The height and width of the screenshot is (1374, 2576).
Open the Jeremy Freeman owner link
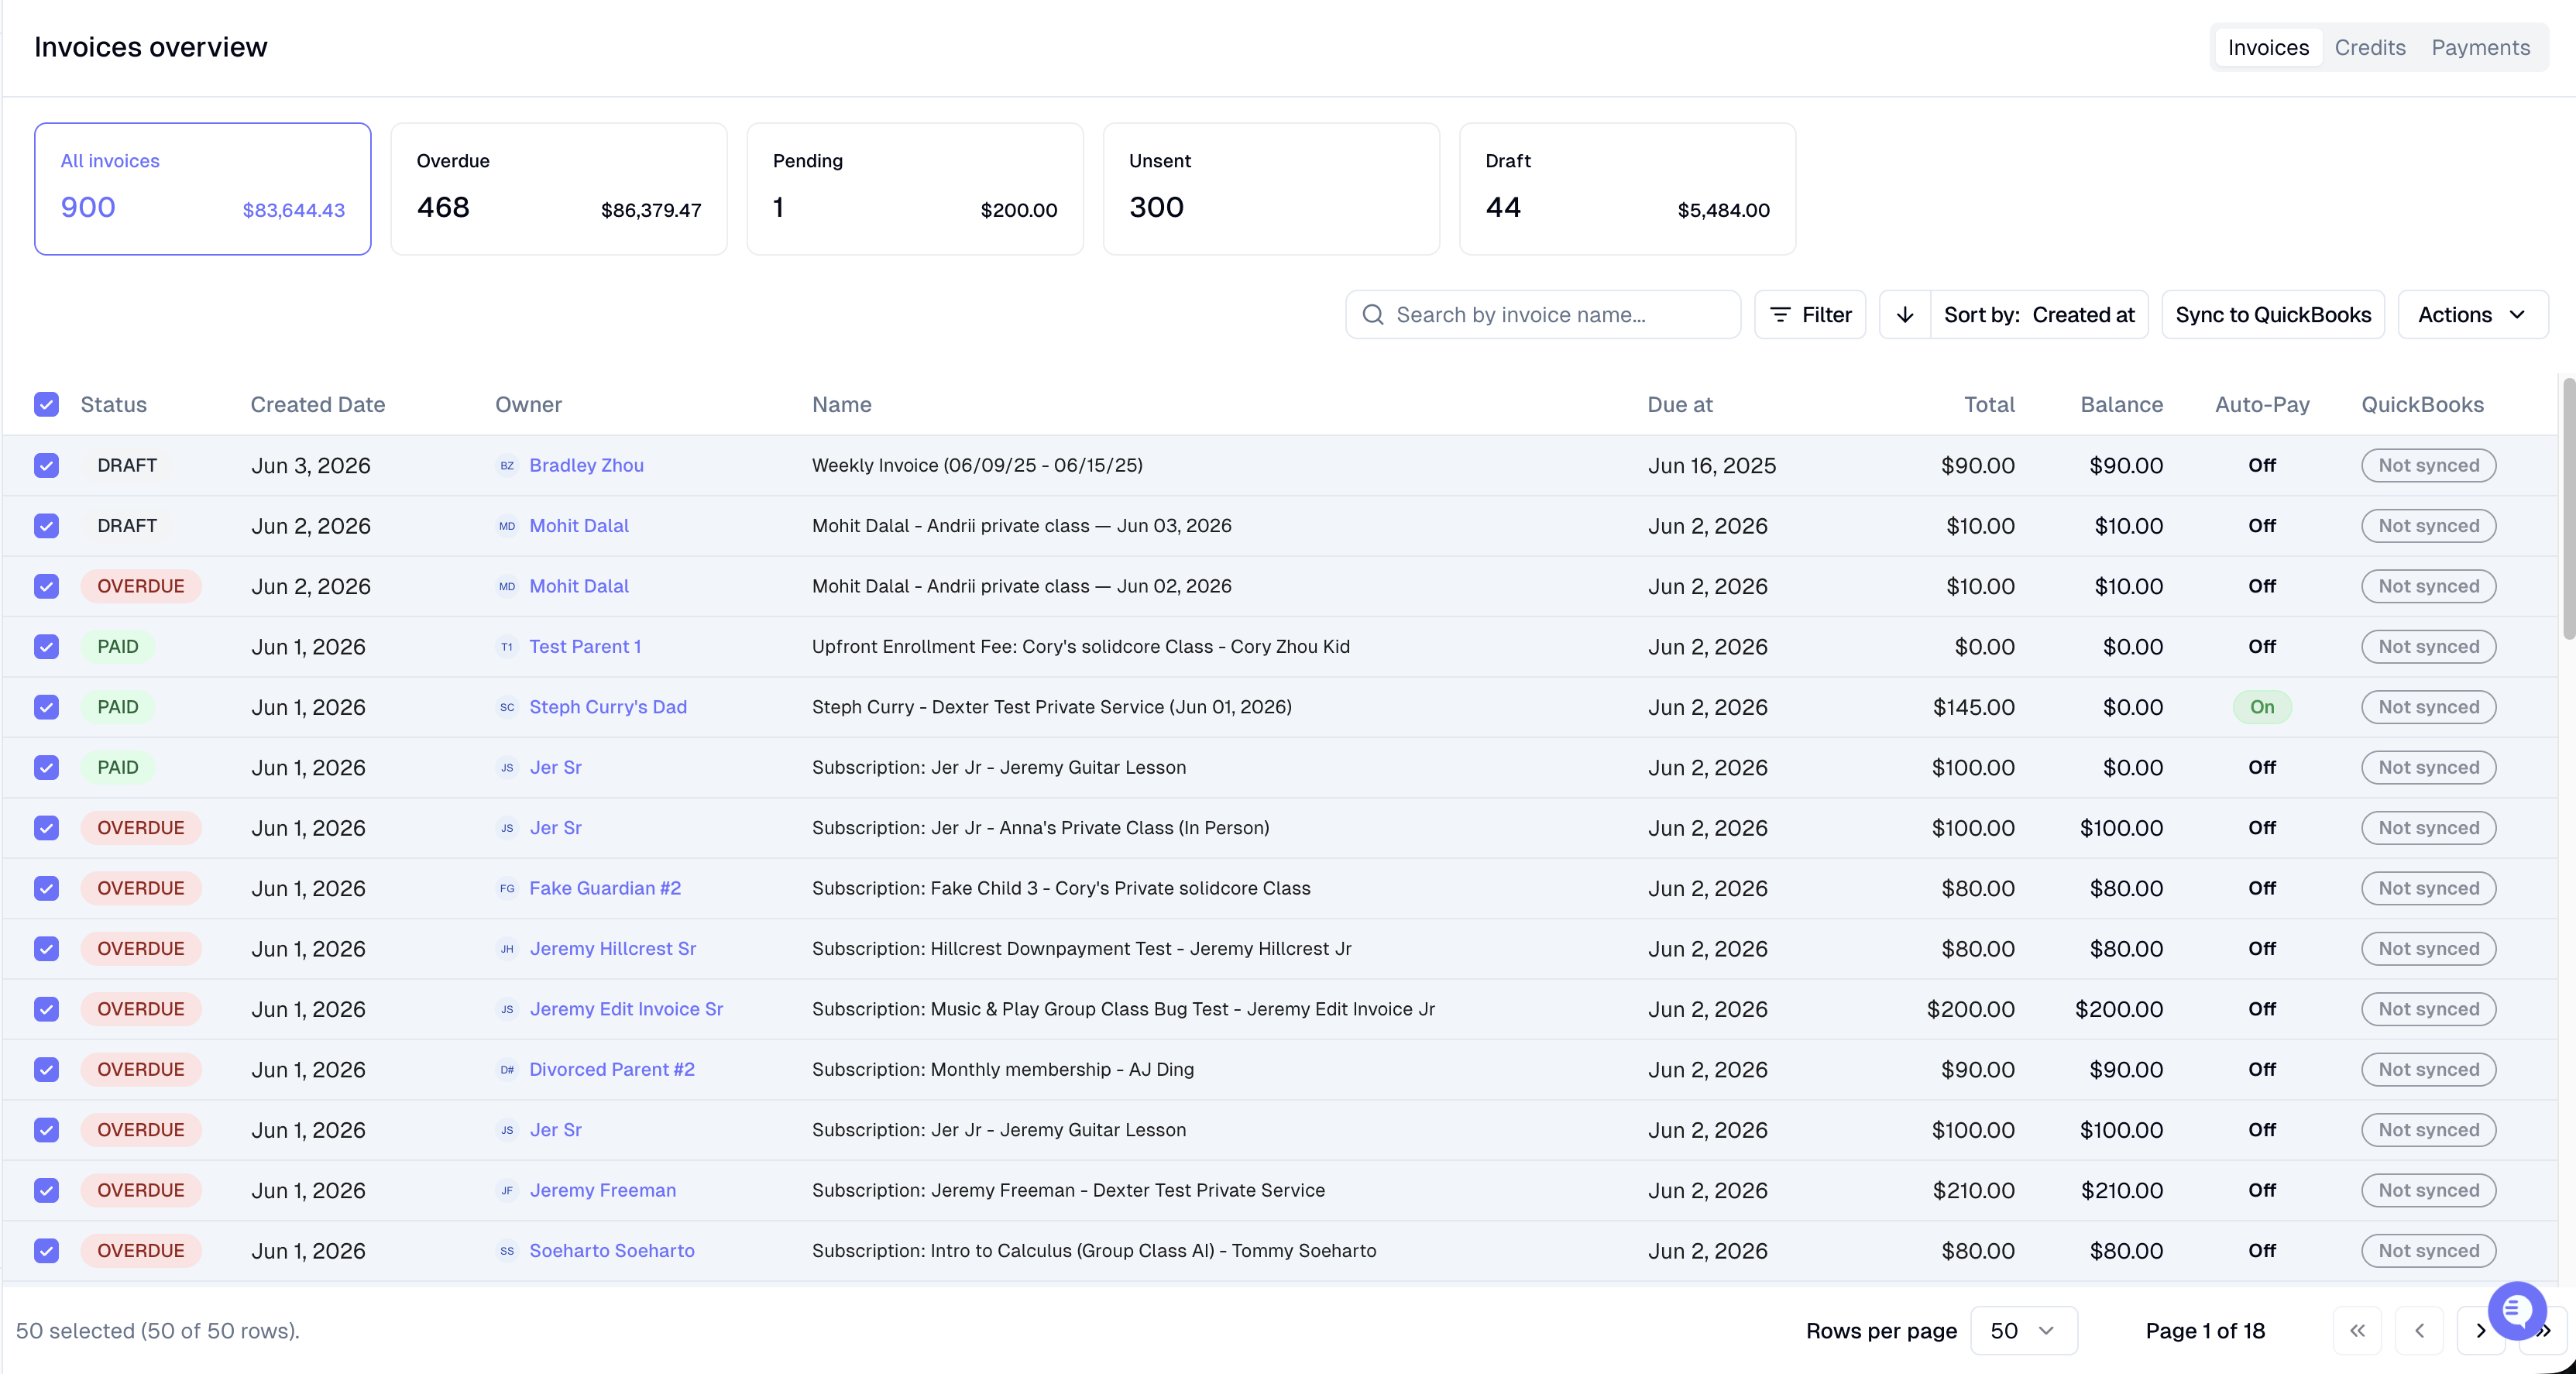point(602,1191)
